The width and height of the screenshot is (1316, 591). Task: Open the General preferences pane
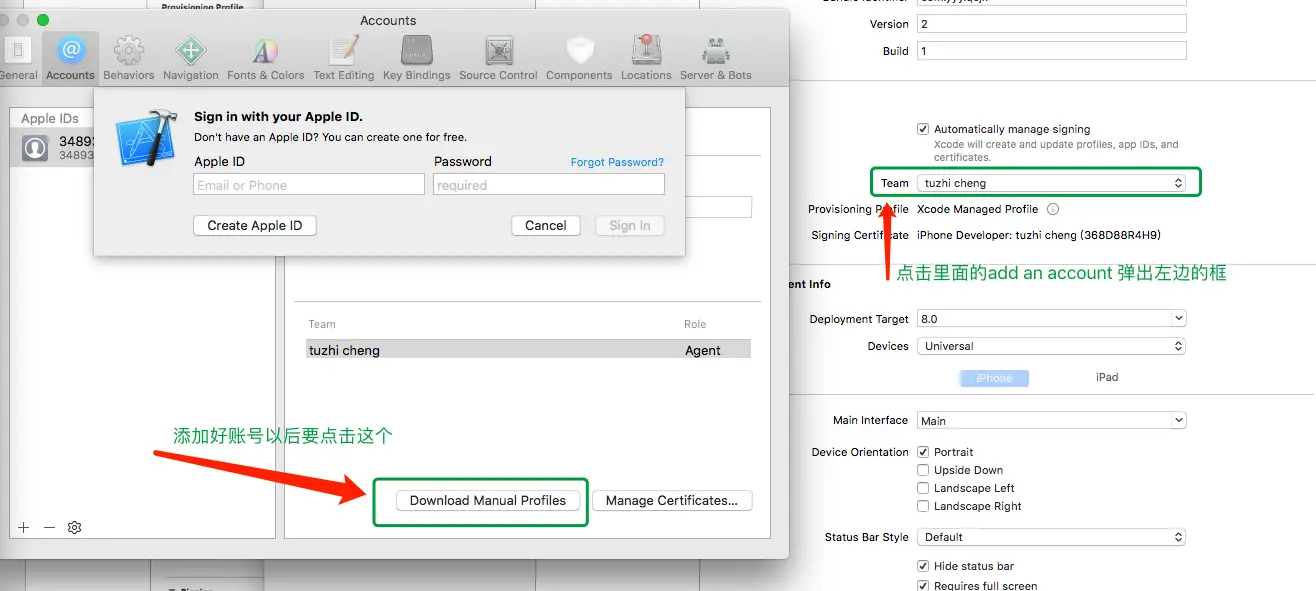tap(19, 57)
